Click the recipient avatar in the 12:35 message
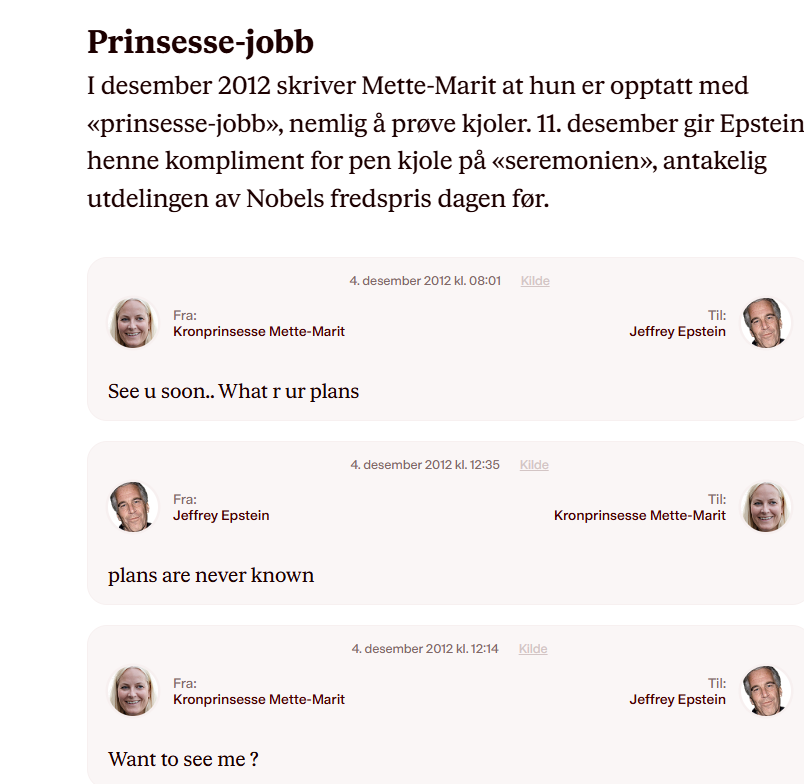The width and height of the screenshot is (804, 784). [x=766, y=507]
